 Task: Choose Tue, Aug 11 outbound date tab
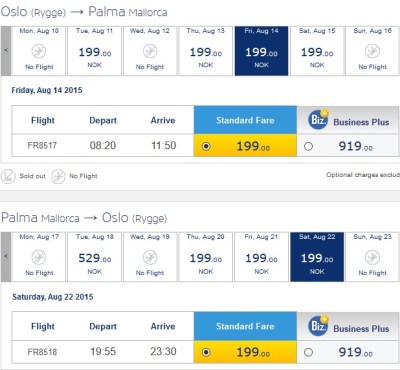tap(95, 51)
